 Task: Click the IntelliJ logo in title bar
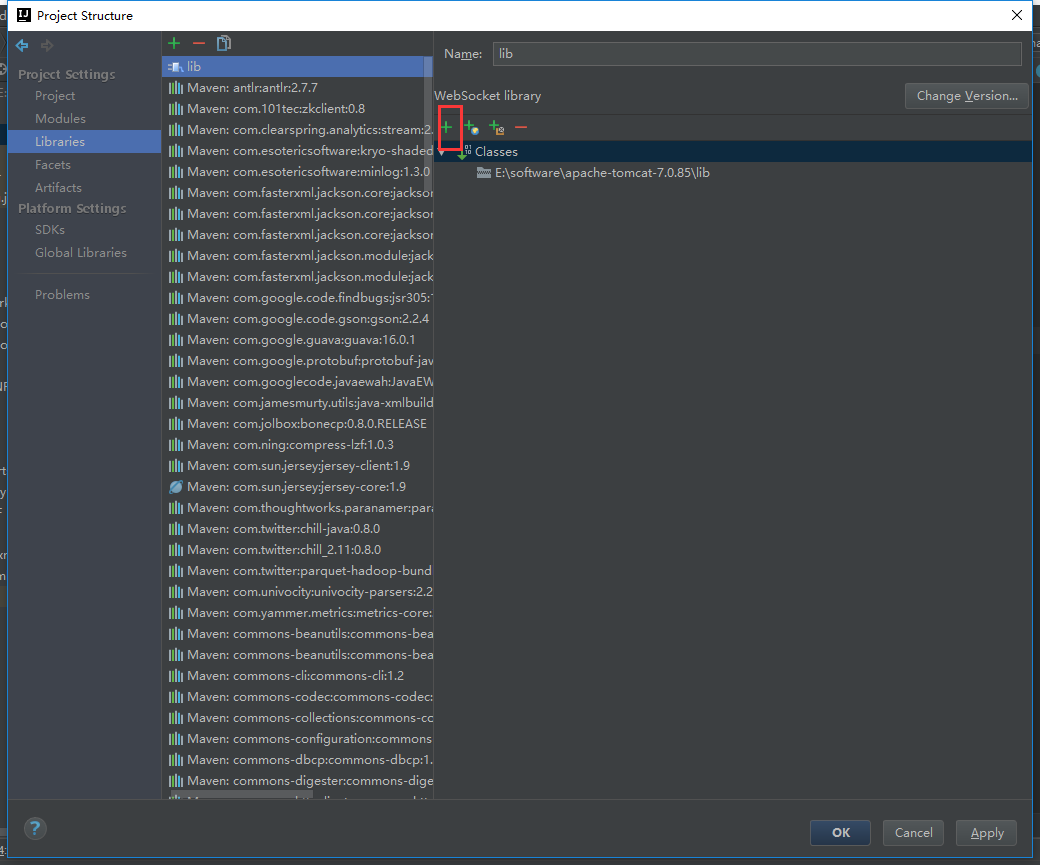coord(24,15)
